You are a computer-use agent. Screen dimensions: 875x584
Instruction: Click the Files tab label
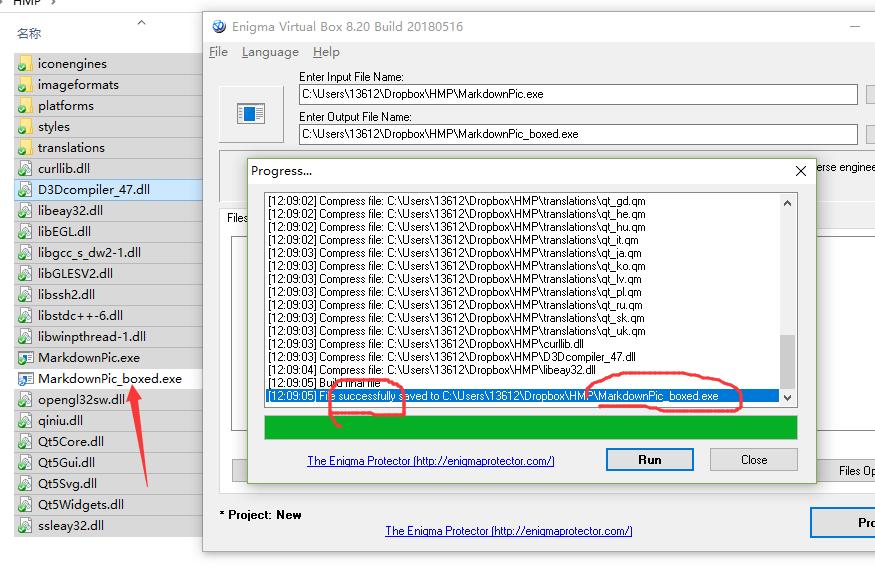coord(237,218)
